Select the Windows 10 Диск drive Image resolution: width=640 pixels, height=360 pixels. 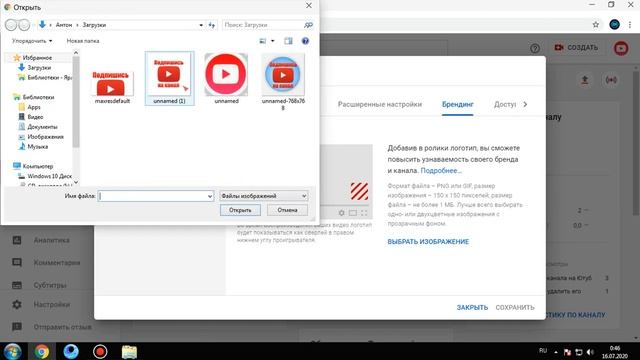click(x=45, y=176)
